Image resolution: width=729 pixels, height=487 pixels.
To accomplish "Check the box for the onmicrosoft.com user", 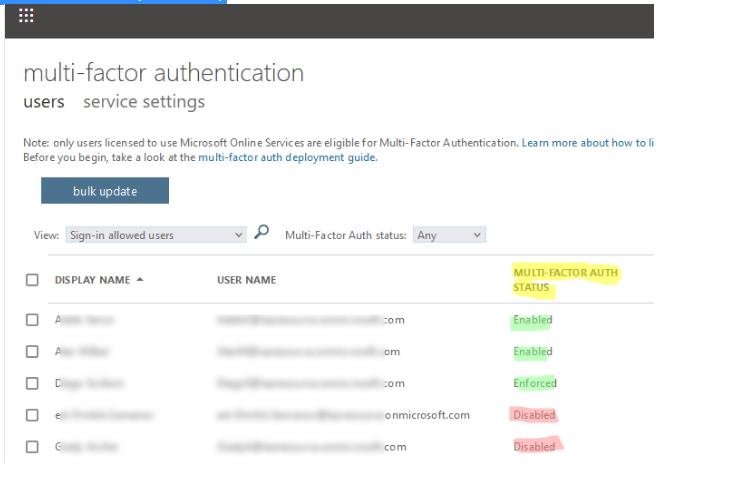I will [32, 415].
